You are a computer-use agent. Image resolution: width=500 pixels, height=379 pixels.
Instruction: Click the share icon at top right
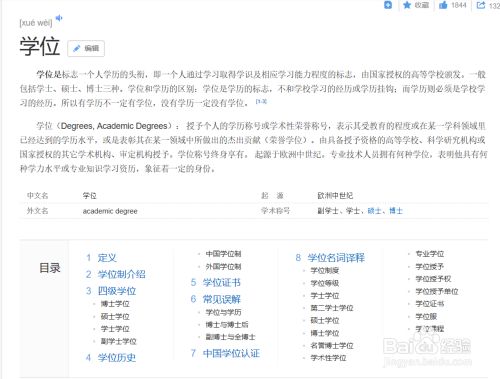[x=481, y=5]
